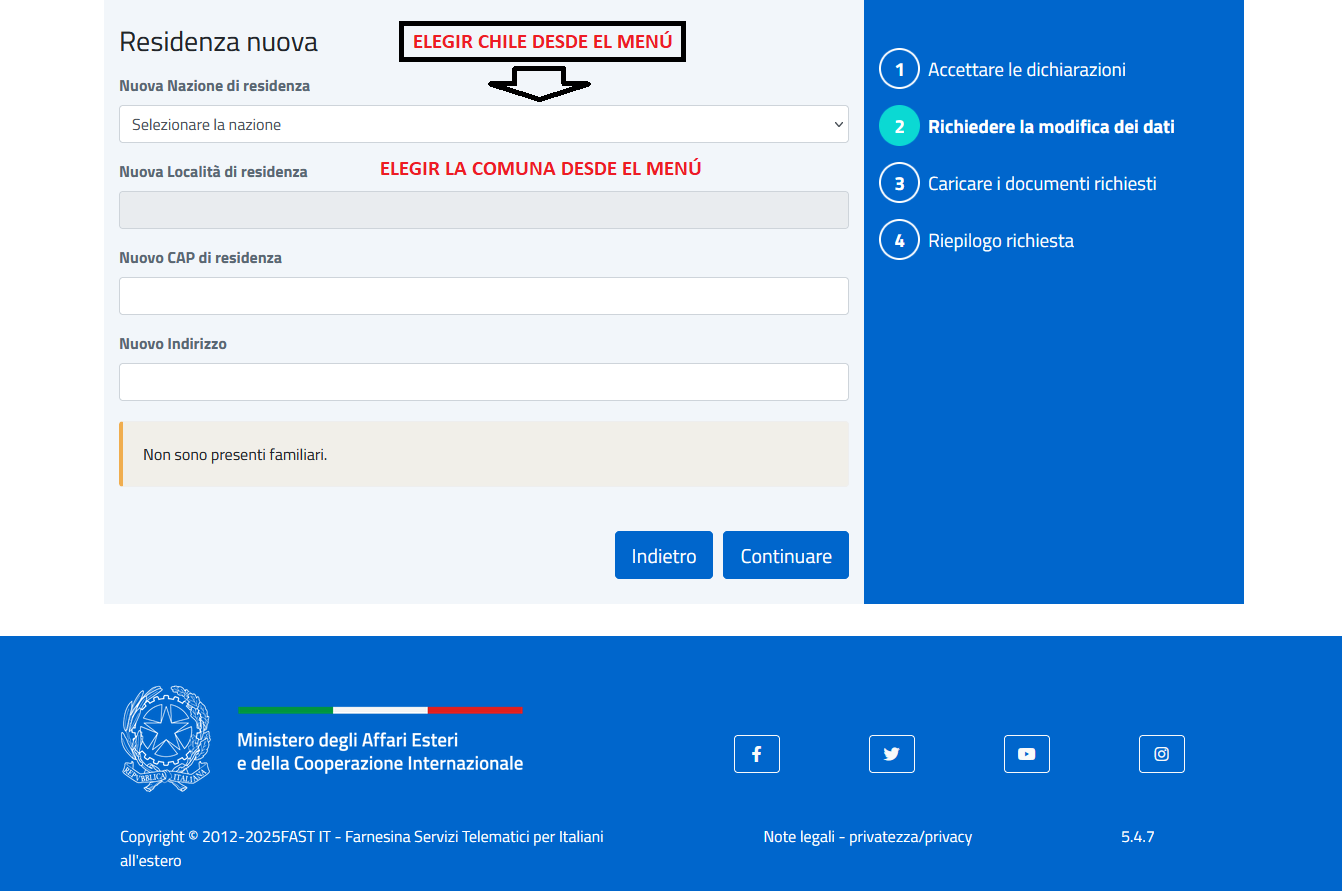
Task: Open Note legali - privatezza/privacy link
Action: [x=867, y=837]
